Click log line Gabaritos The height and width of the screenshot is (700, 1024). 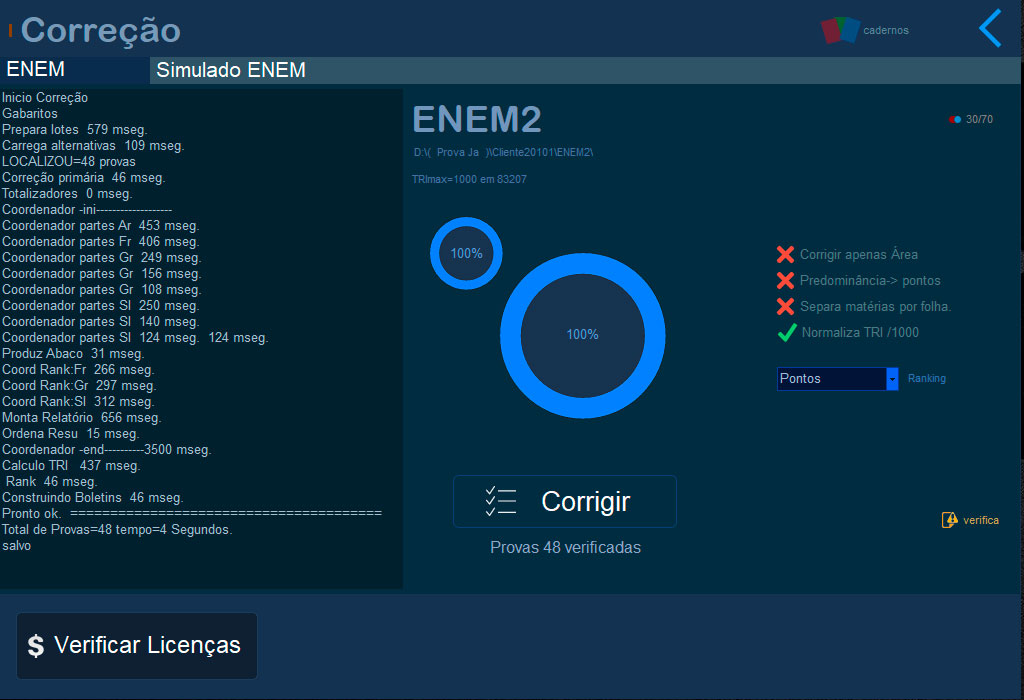tap(29, 113)
